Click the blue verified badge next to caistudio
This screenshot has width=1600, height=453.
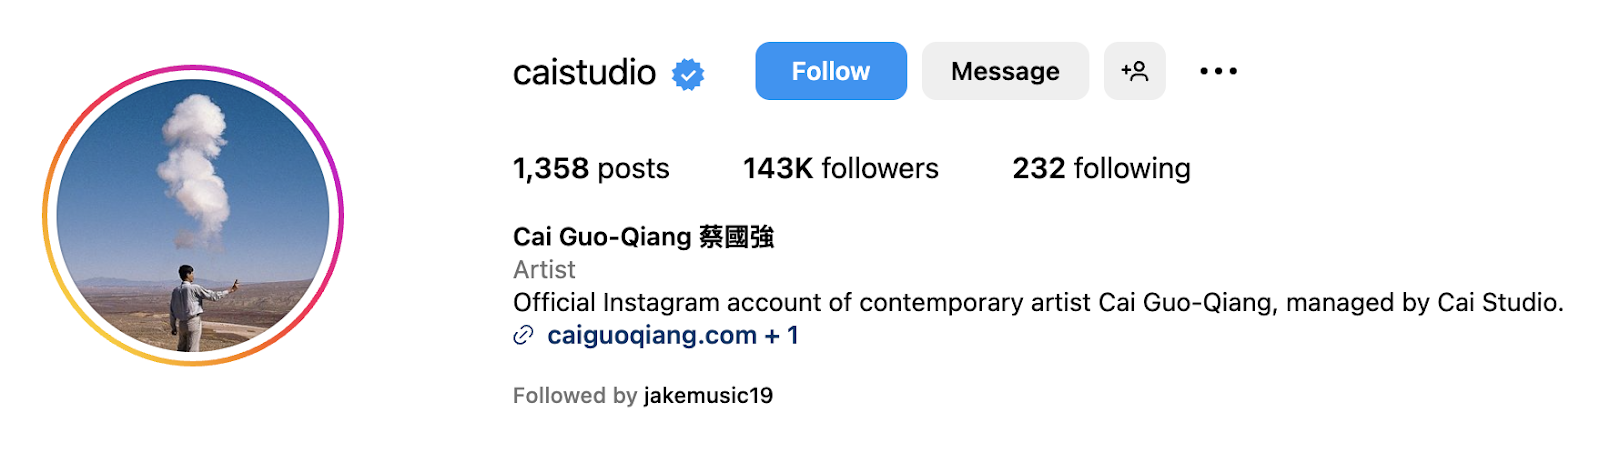pyautogui.click(x=688, y=74)
